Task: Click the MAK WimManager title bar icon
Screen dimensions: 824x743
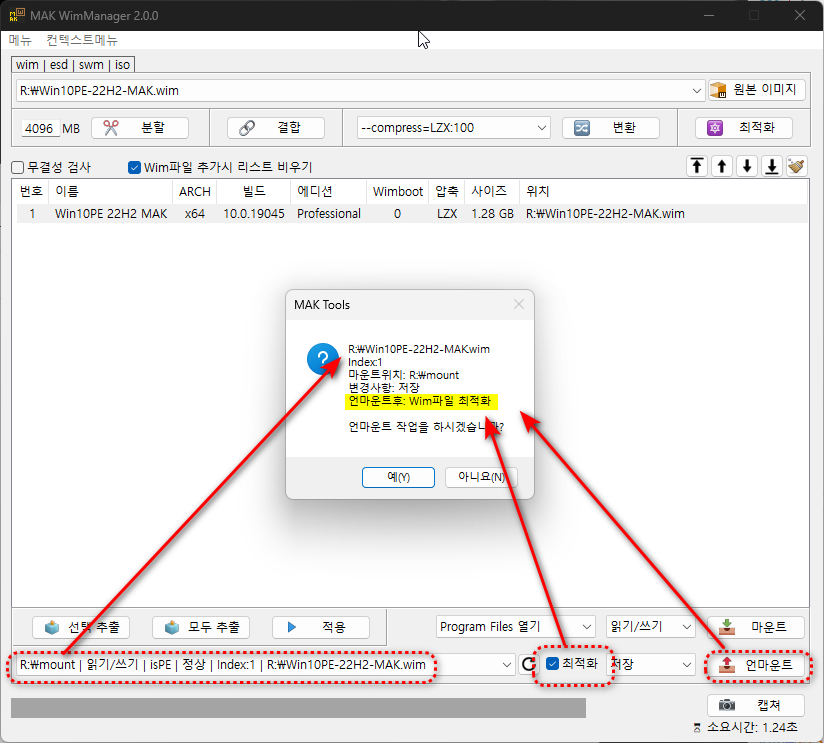Action: pyautogui.click(x=17, y=15)
